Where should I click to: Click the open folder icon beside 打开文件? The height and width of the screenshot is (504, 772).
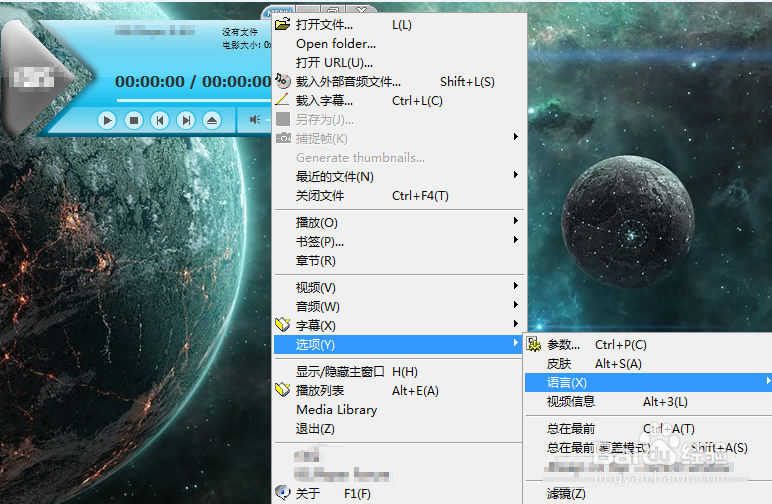(x=283, y=24)
